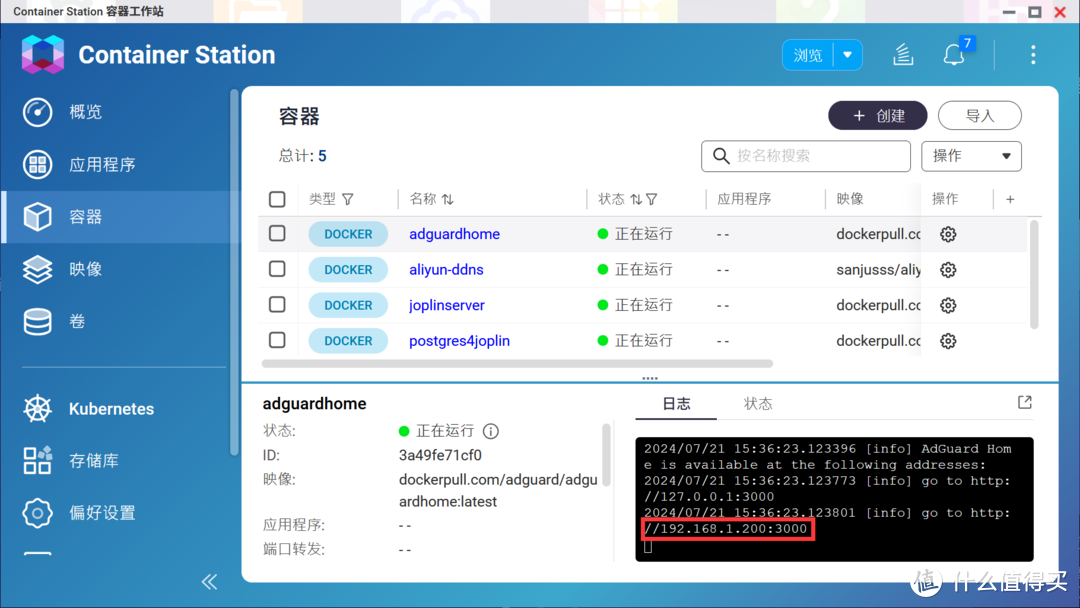Check the joplinserver row checkbox
Screen dimensions: 1080x608
277,304
